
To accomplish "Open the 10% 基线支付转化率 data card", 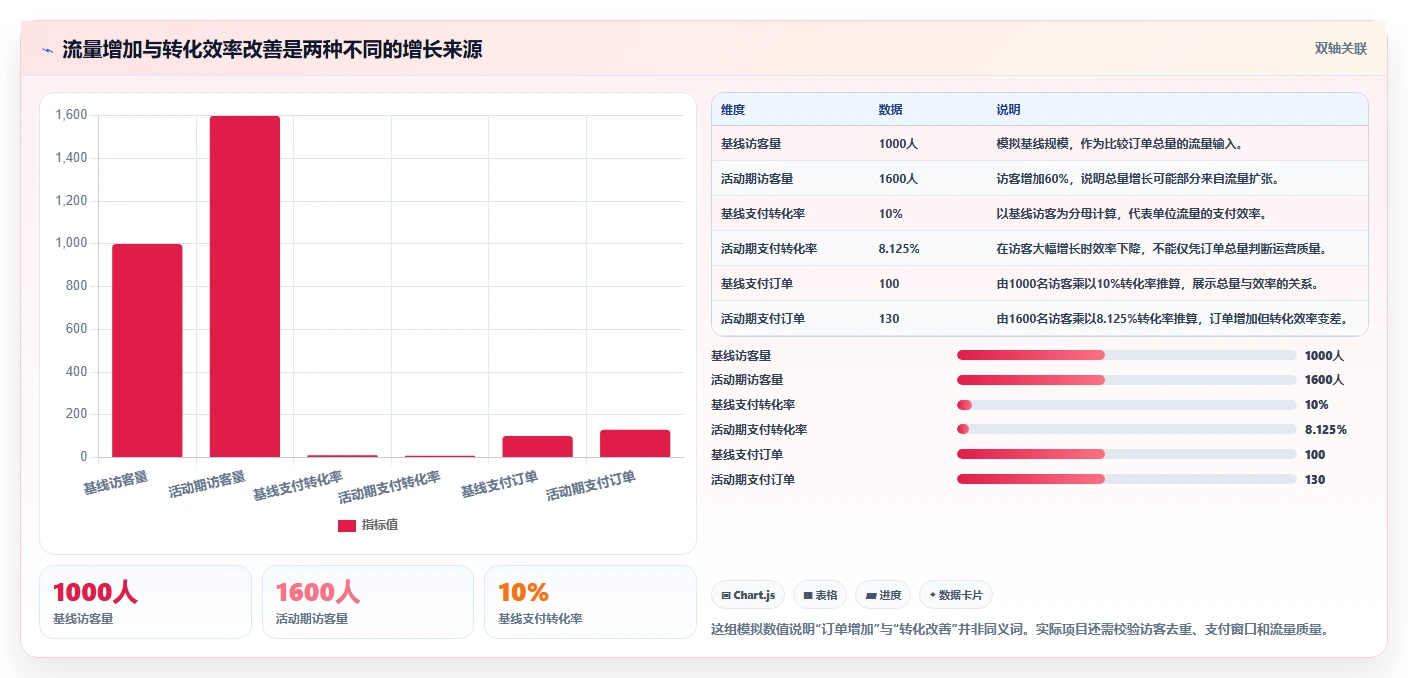I will pyautogui.click(x=590, y=602).
